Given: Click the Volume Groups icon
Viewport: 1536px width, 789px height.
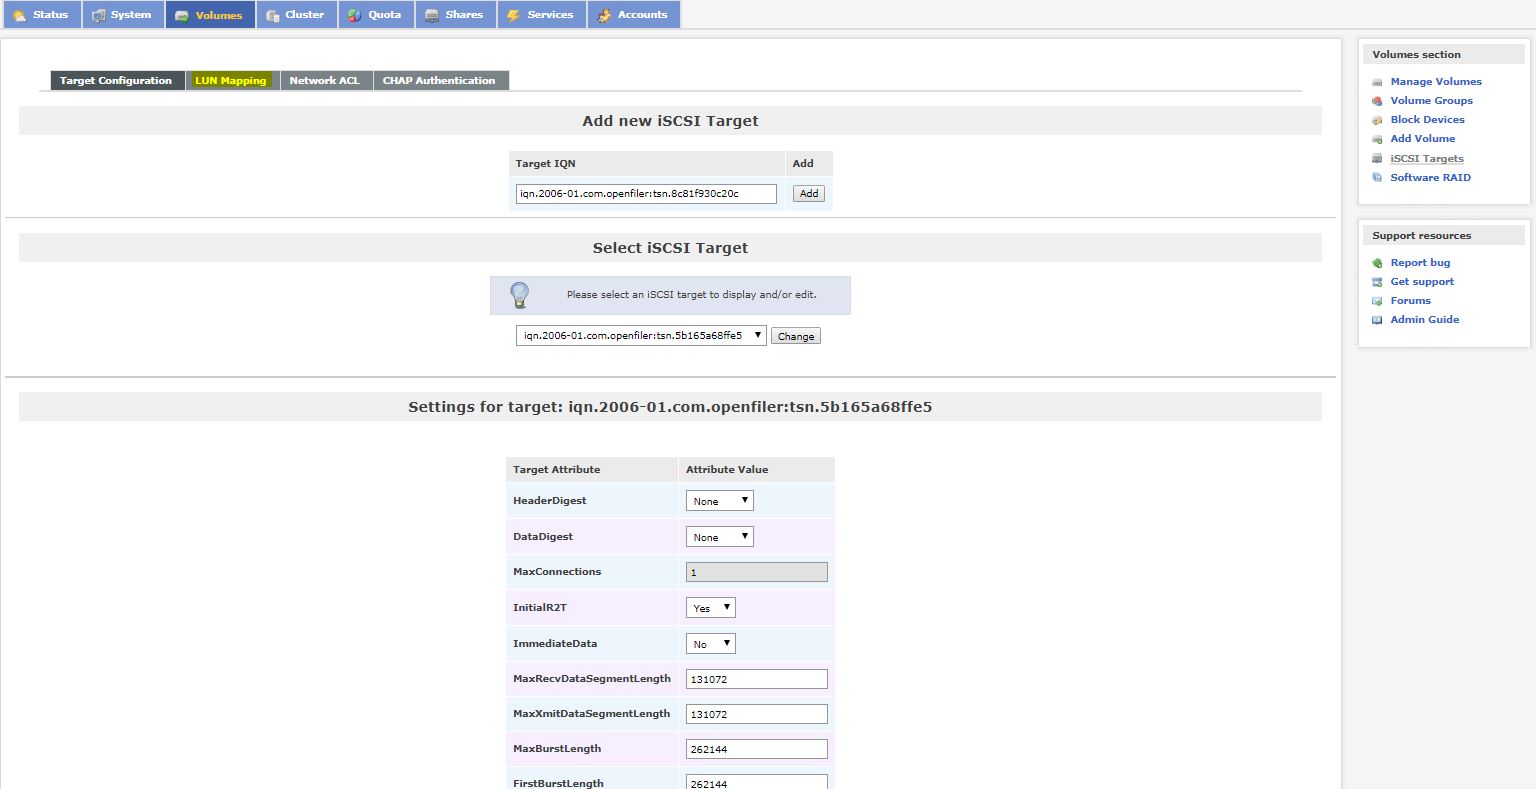Looking at the screenshot, I should pos(1377,101).
